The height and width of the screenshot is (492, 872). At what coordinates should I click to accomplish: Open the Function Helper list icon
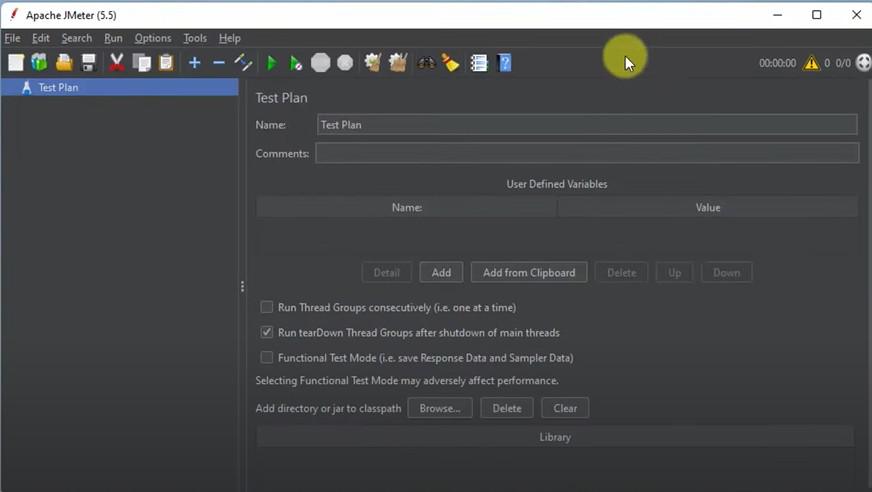pyautogui.click(x=479, y=63)
